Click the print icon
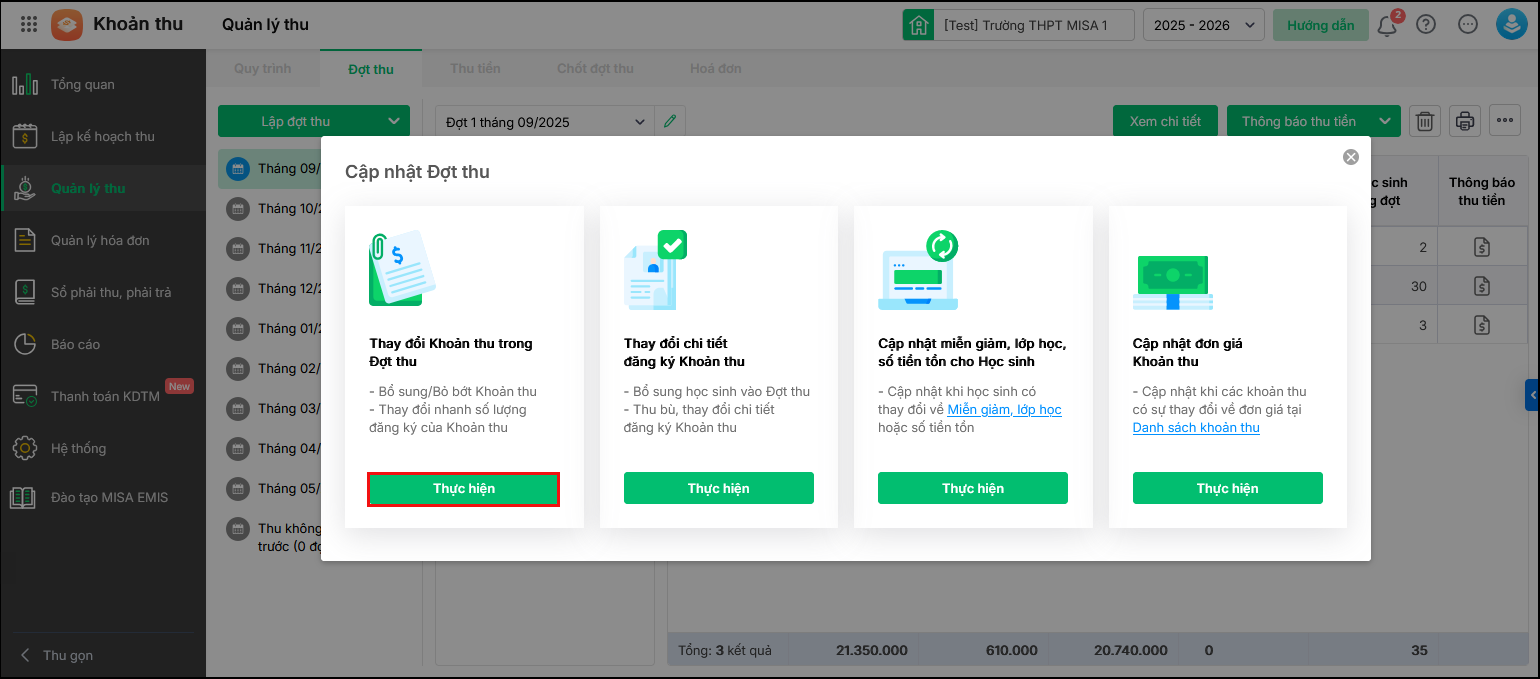Image resolution: width=1540 pixels, height=679 pixels. click(x=1465, y=122)
